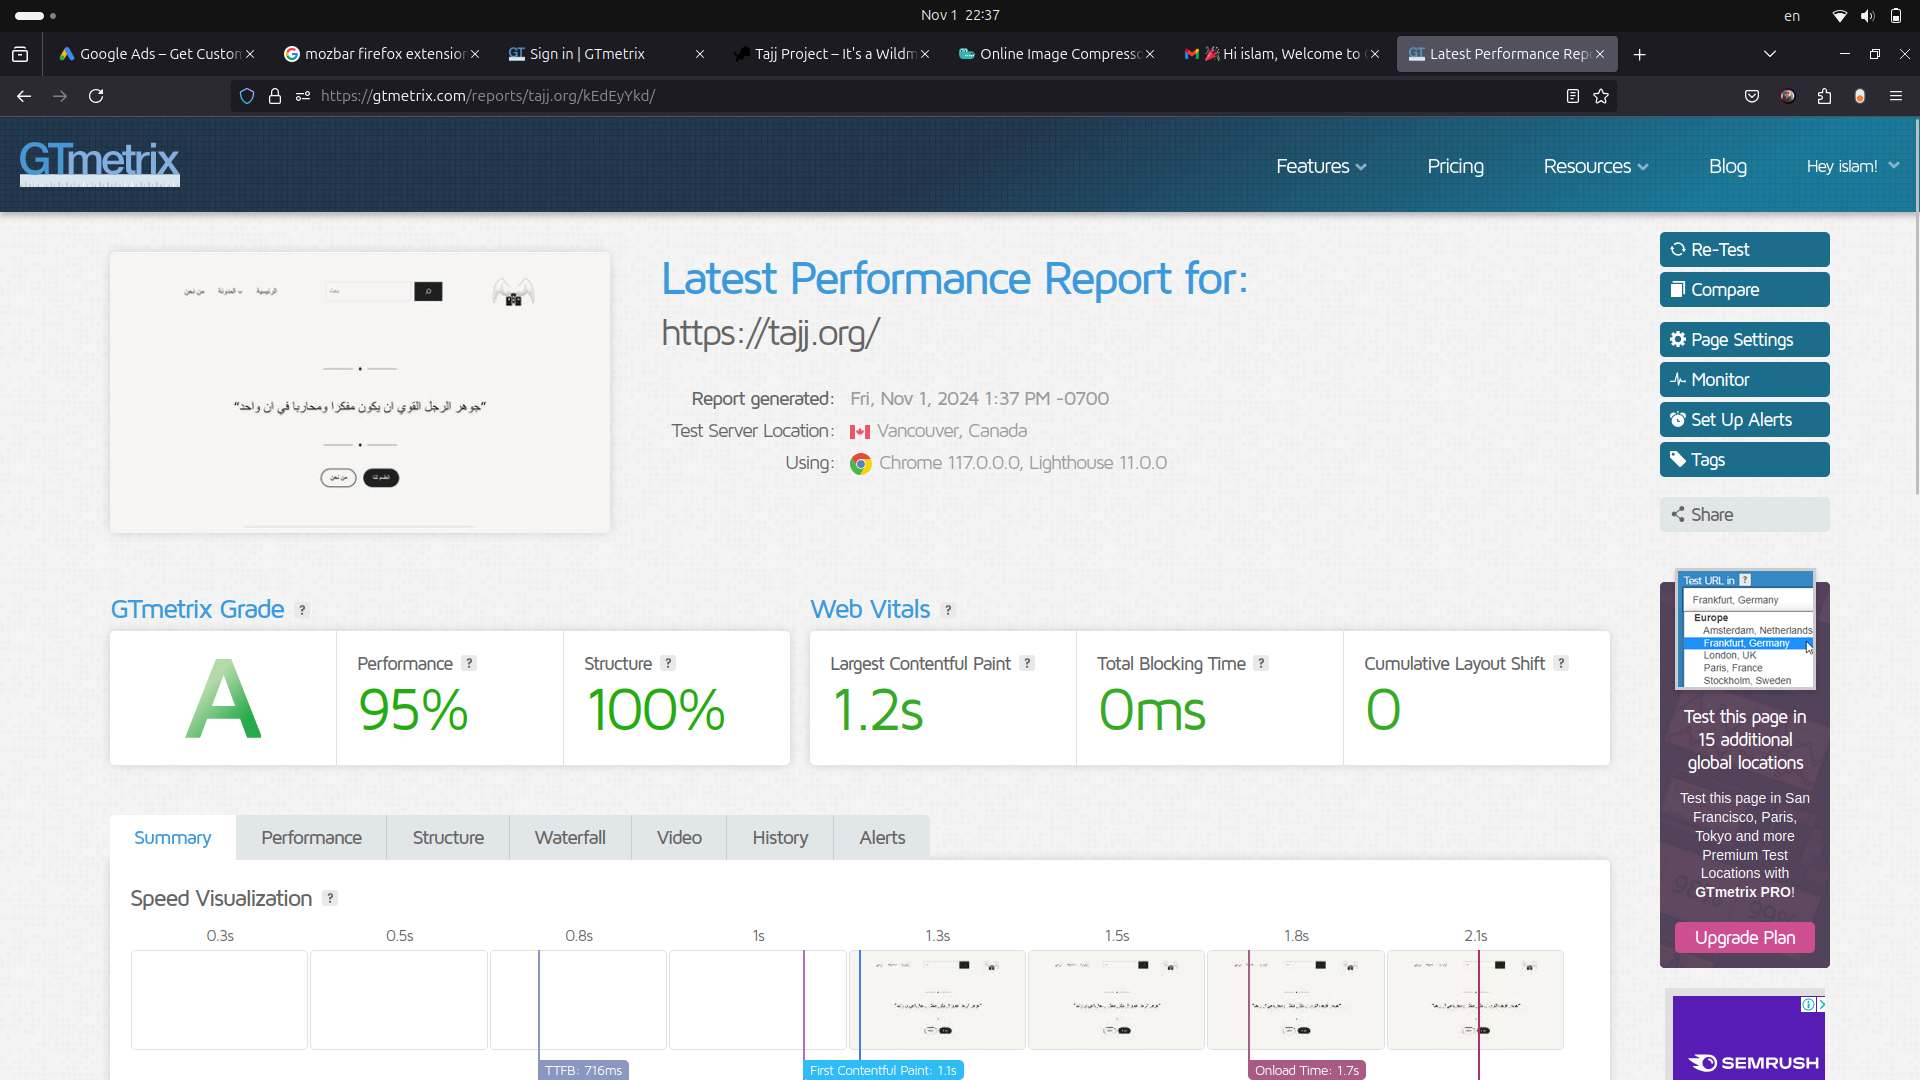The width and height of the screenshot is (1920, 1080).
Task: Open Page Settings
Action: (x=1744, y=339)
